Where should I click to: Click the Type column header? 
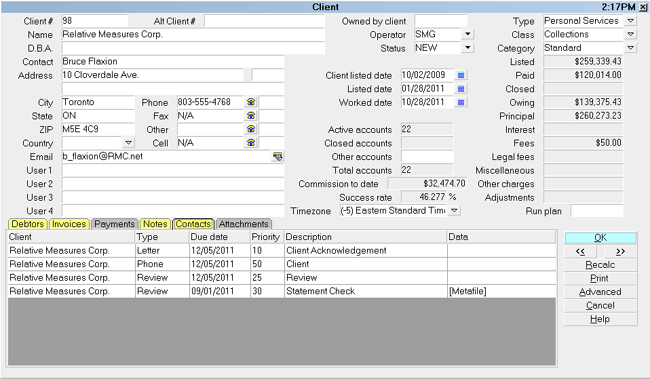(162, 237)
